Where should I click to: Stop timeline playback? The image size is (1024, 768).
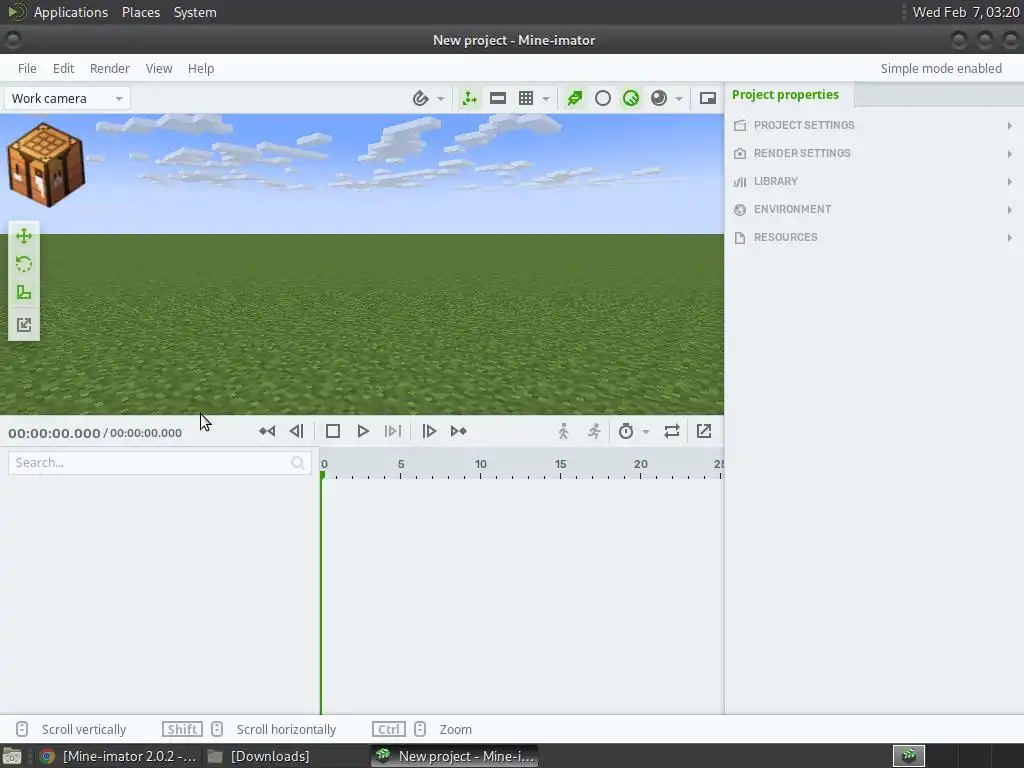point(333,432)
